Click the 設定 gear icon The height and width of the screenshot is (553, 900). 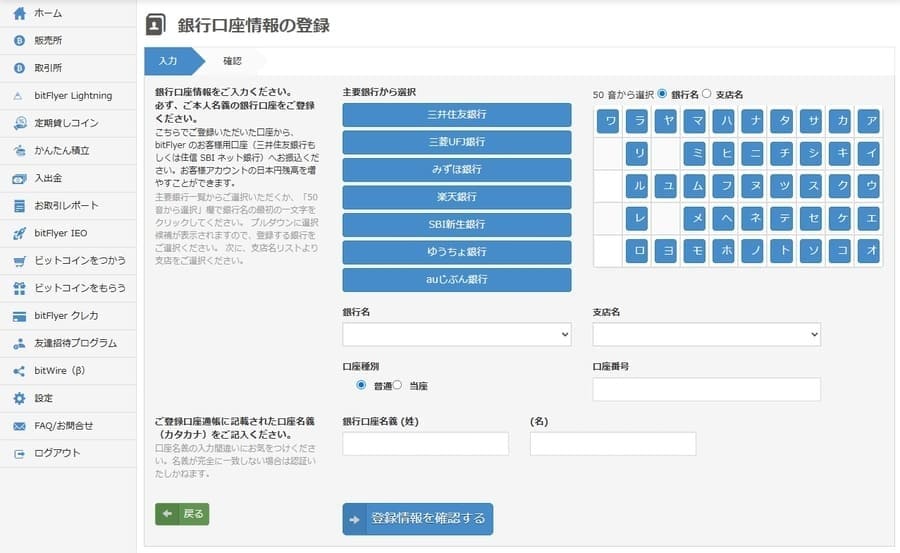pyautogui.click(x=20, y=398)
